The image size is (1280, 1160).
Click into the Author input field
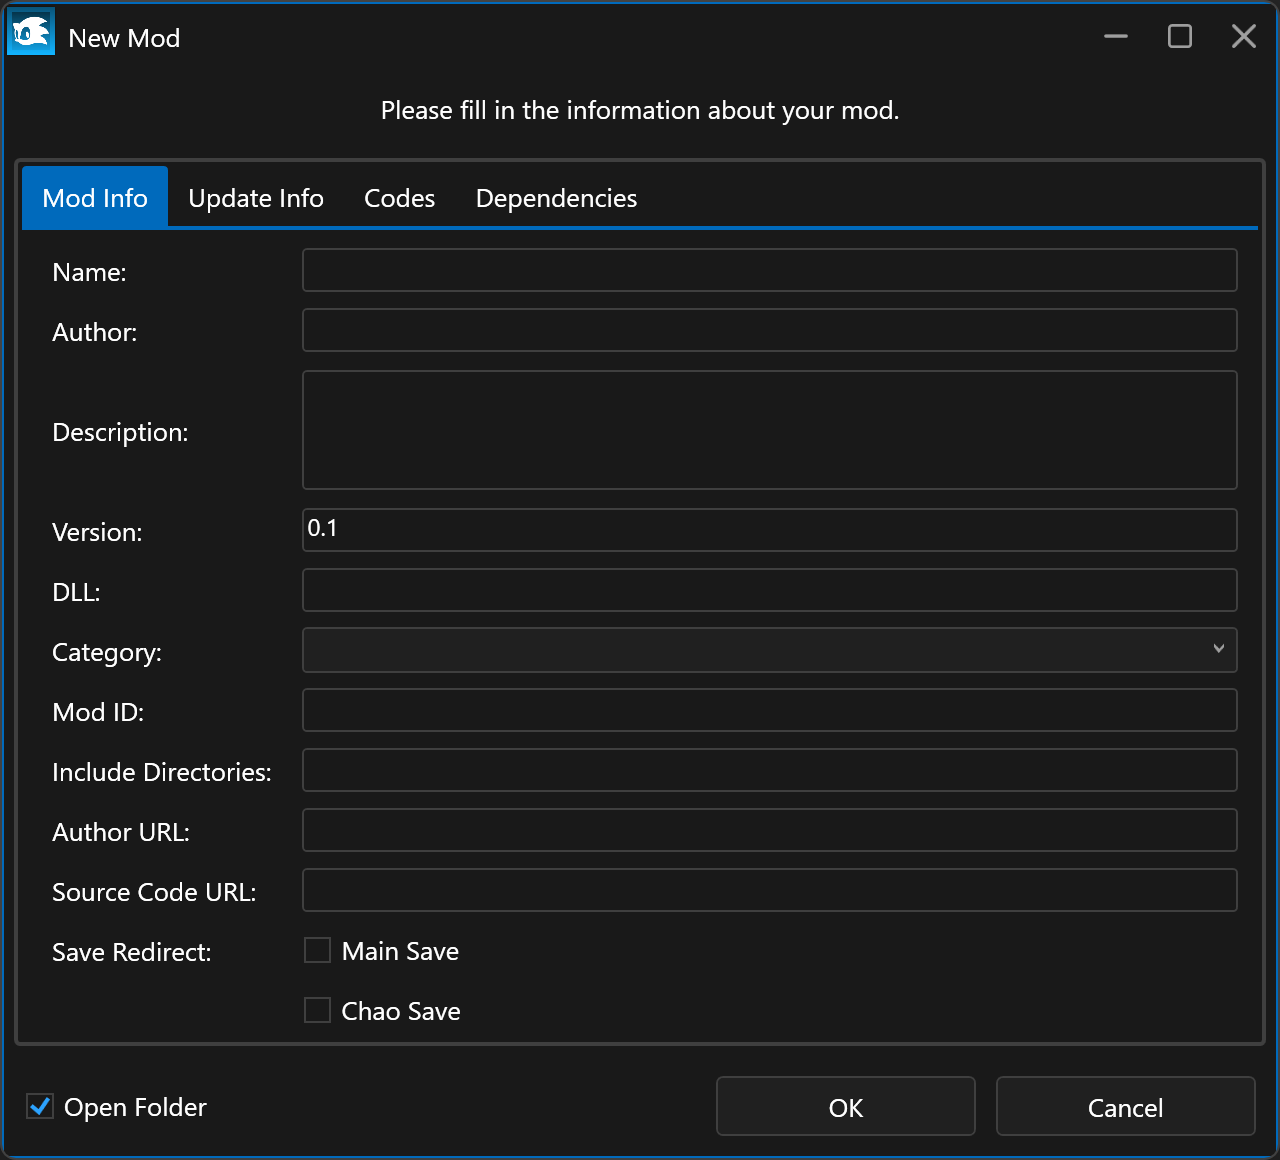pyautogui.click(x=769, y=330)
